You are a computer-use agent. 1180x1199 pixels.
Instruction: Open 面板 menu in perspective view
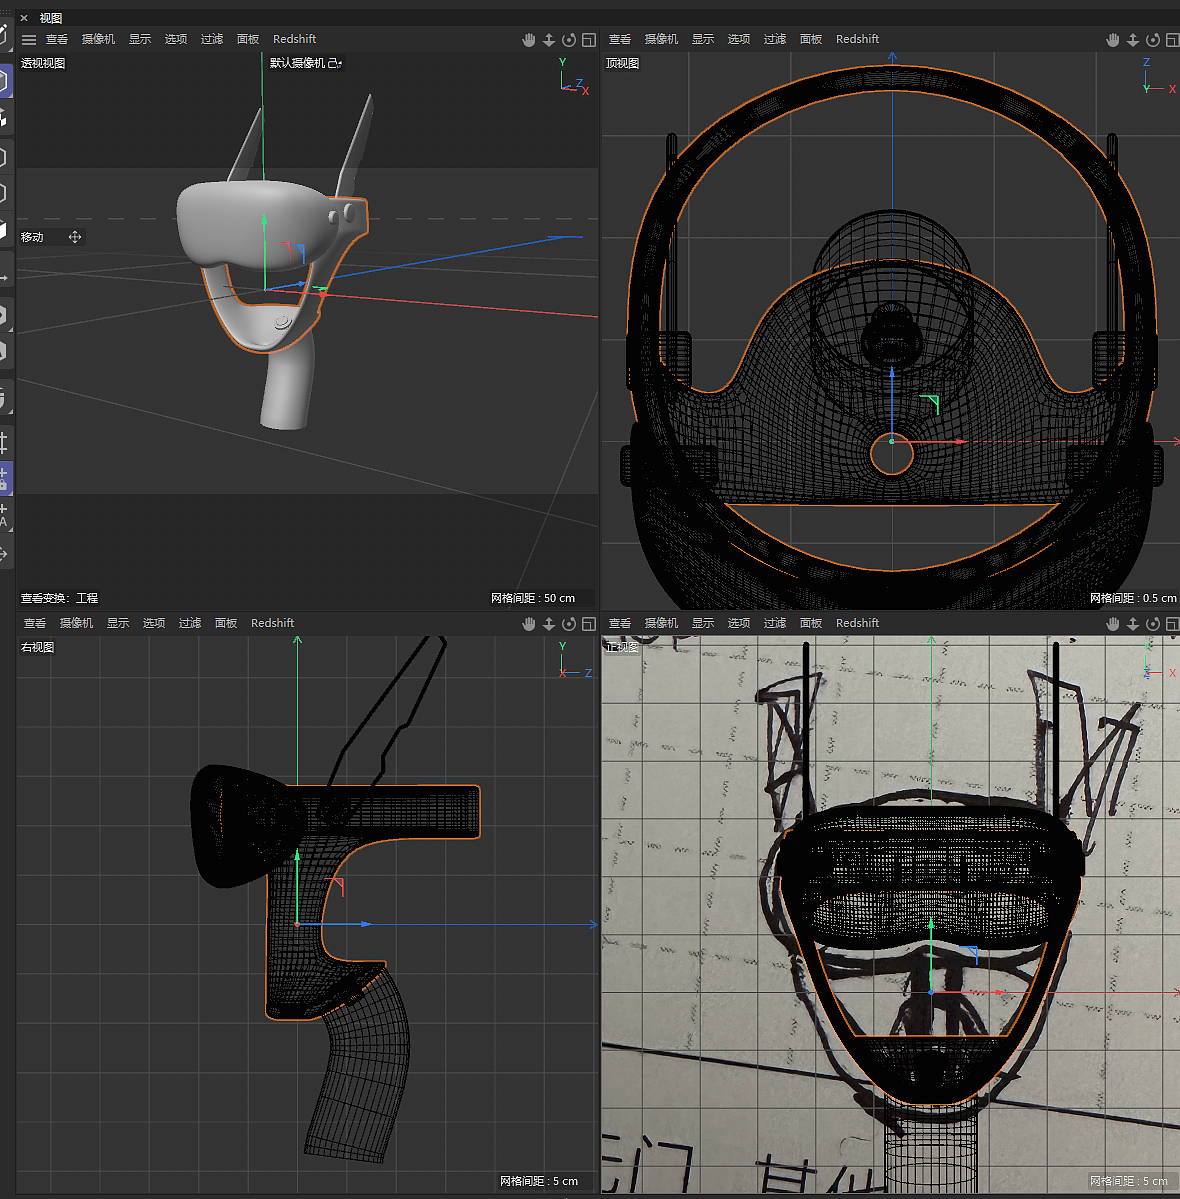point(248,39)
